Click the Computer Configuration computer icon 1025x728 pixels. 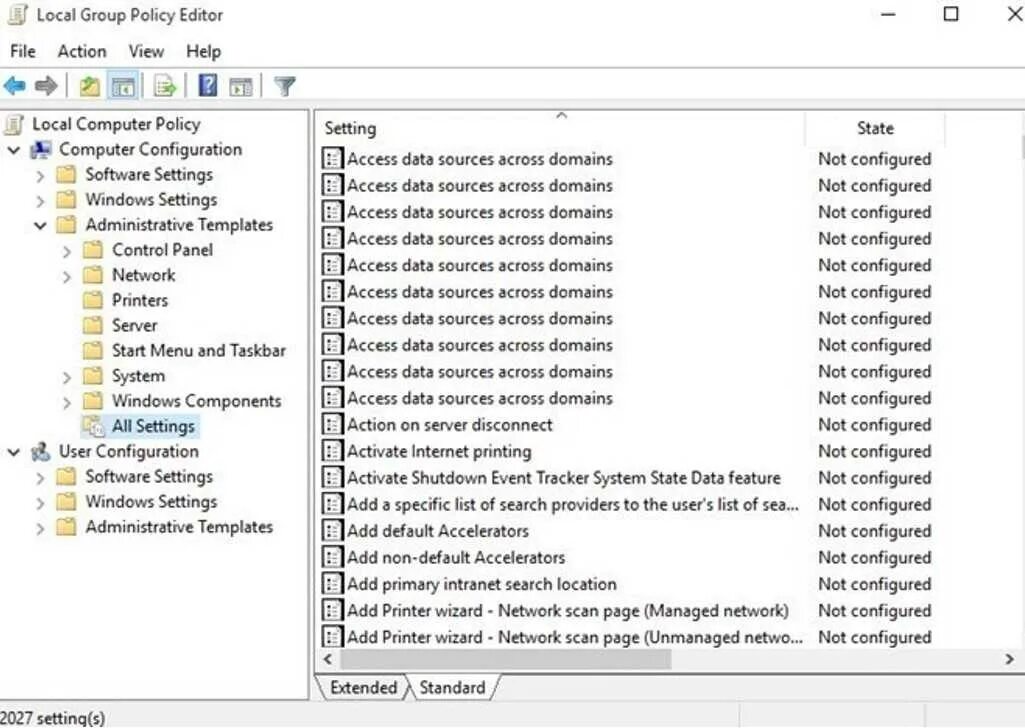[41, 150]
